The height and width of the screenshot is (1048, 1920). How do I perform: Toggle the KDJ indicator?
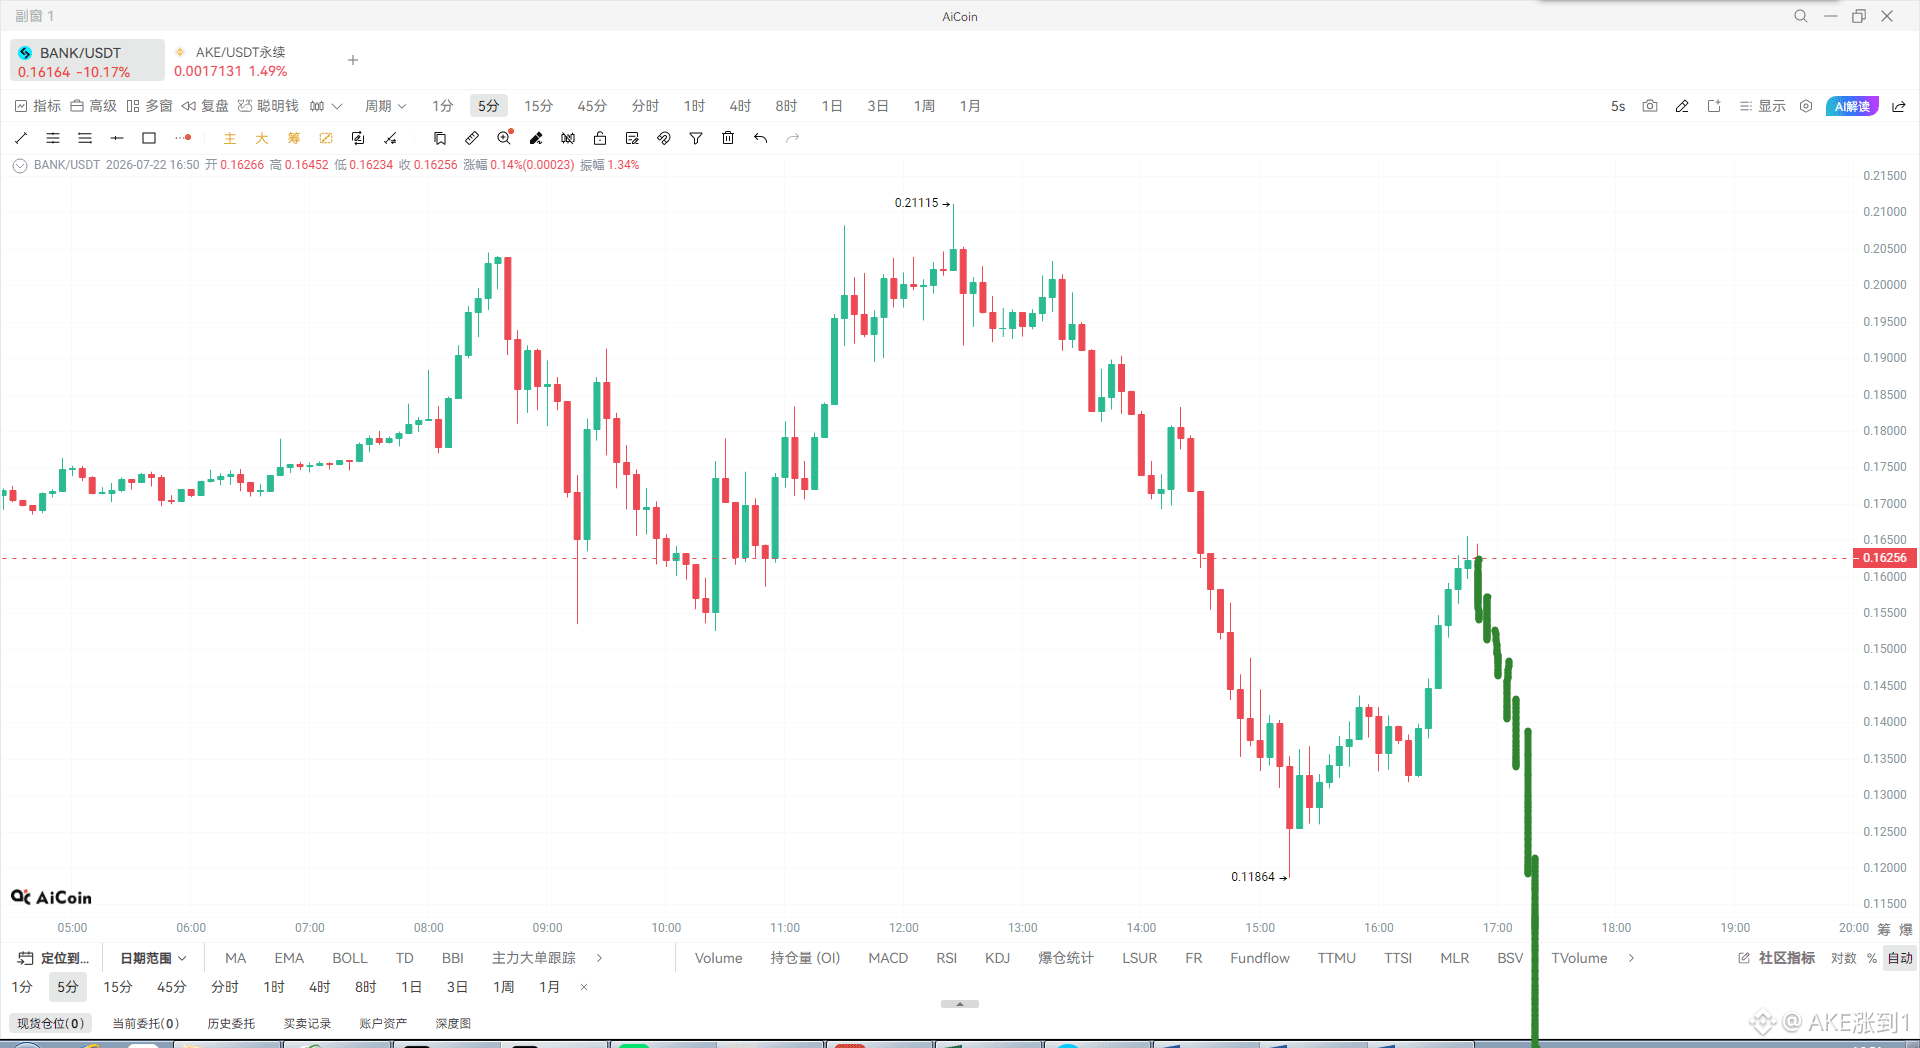(997, 958)
